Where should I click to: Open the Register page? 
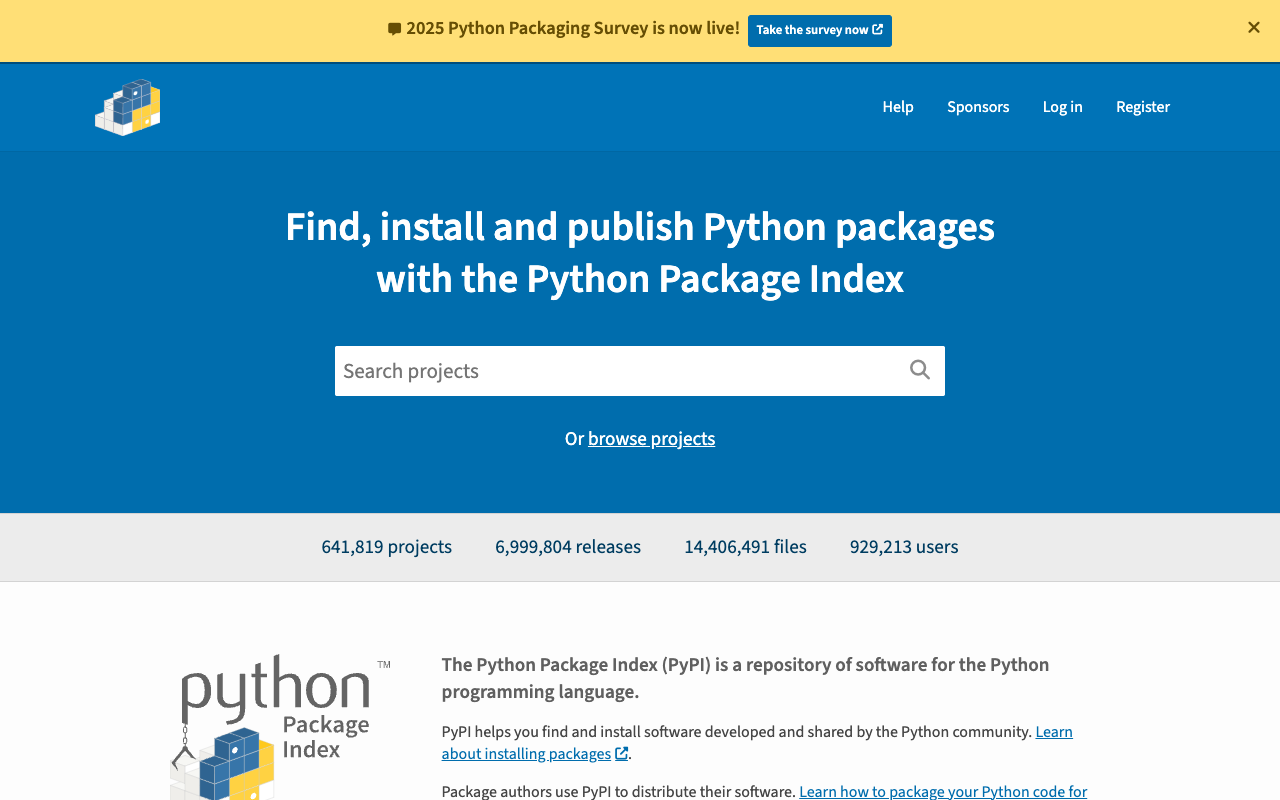[1143, 107]
